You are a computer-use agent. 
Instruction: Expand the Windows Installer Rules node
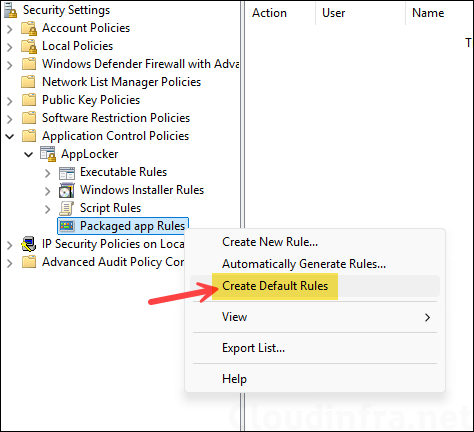48,191
